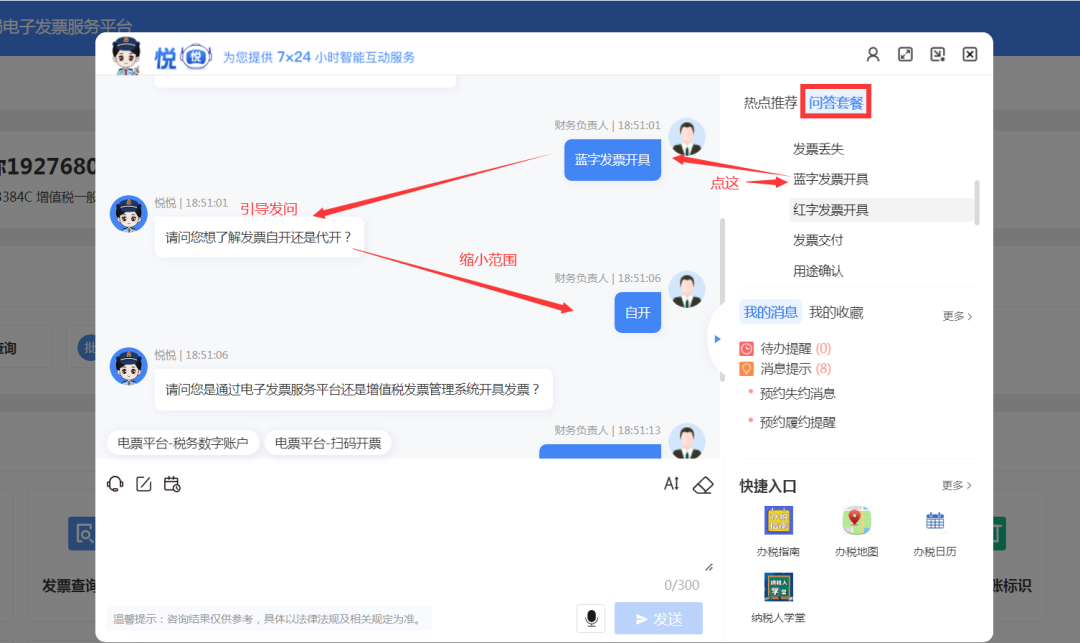Click the 自开 sent message bubble
The width and height of the screenshot is (1080, 643).
point(638,313)
